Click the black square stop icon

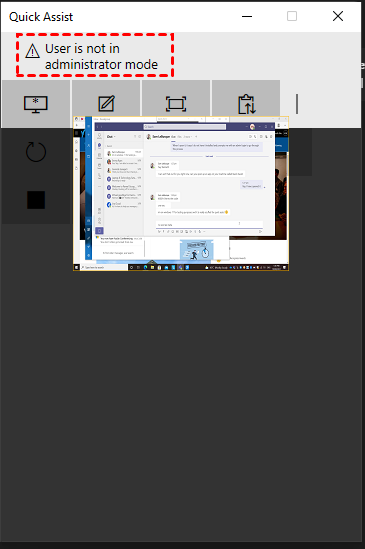(x=36, y=200)
